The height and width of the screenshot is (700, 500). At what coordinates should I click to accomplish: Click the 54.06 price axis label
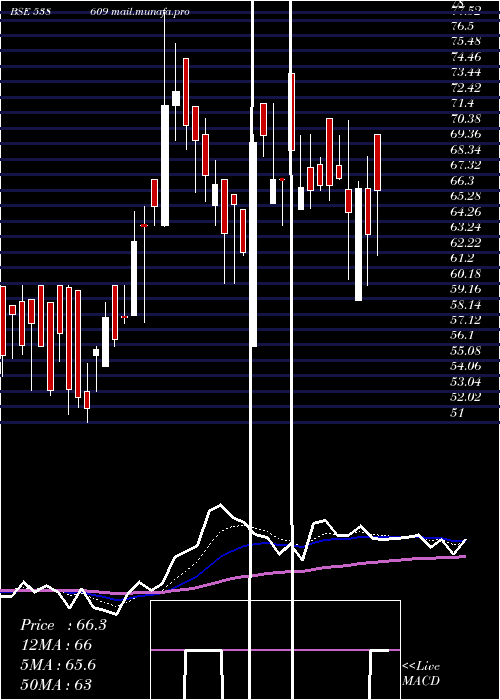[466, 367]
